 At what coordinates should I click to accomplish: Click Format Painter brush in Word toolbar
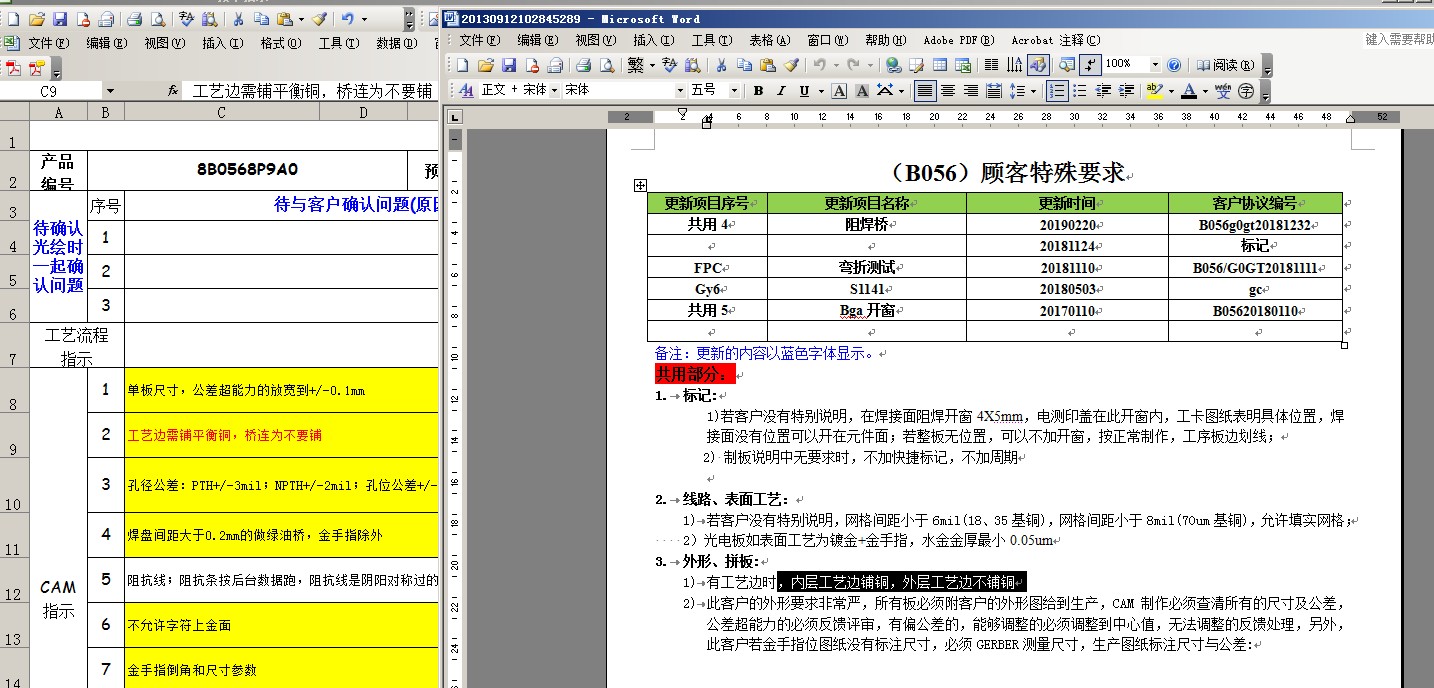(x=791, y=65)
